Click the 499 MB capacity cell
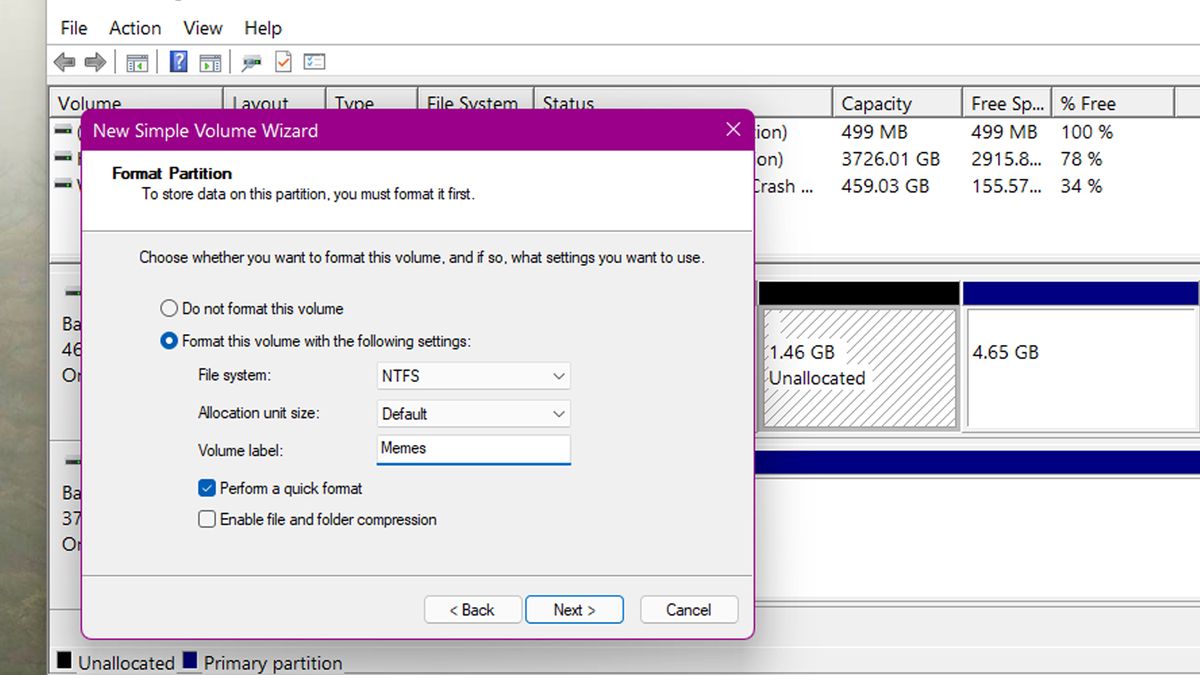 [x=873, y=132]
